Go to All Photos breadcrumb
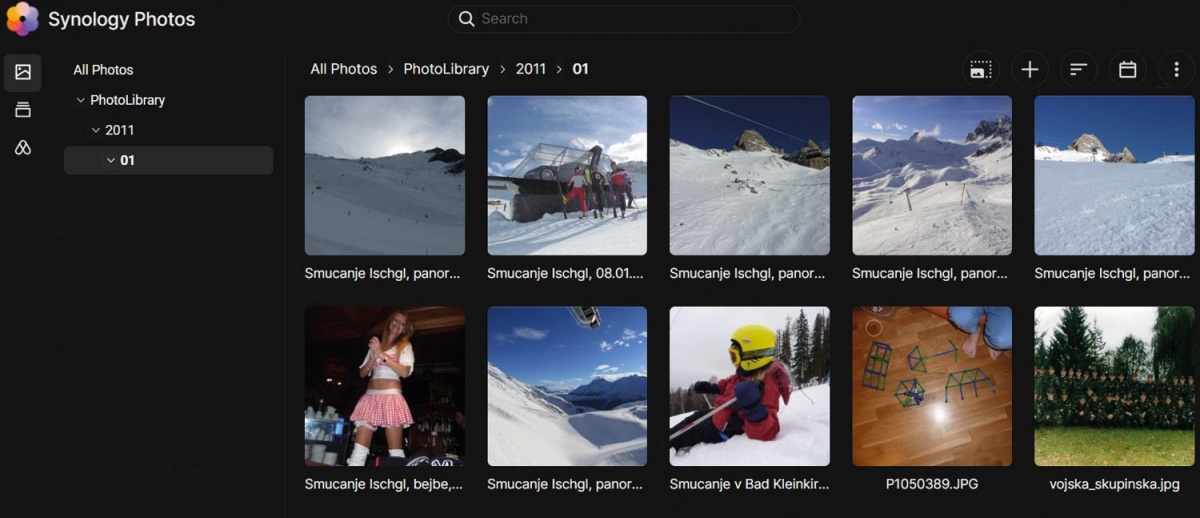The height and width of the screenshot is (518, 1200). click(344, 69)
